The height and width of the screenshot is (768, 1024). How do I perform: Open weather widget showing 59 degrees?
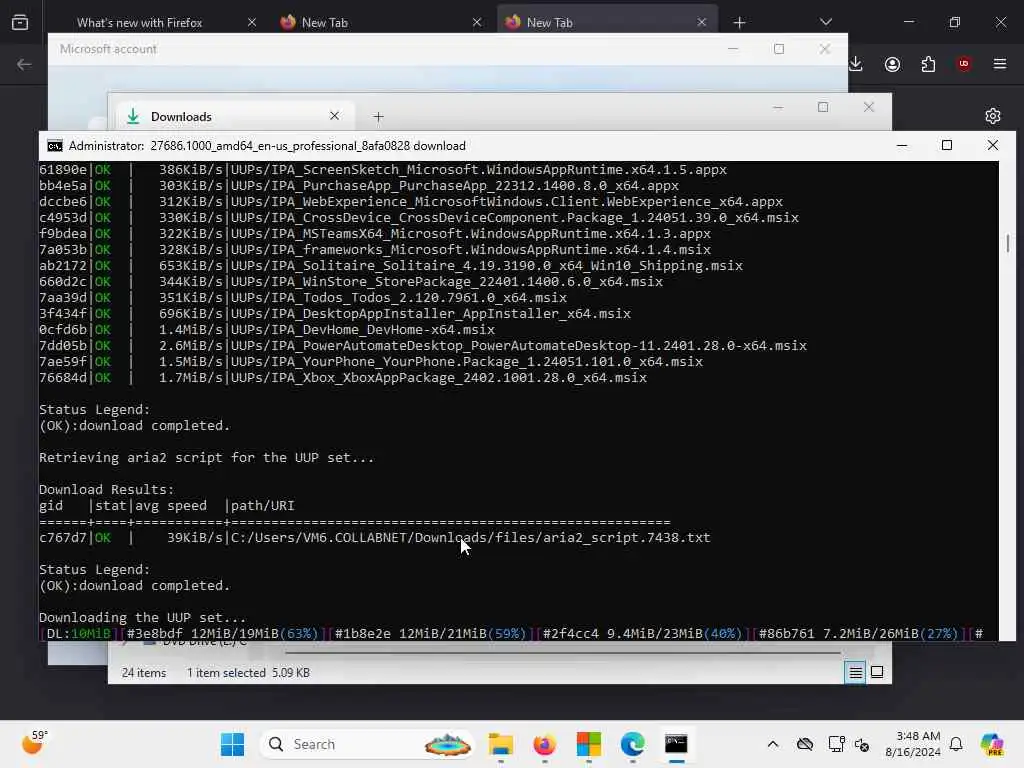point(35,743)
